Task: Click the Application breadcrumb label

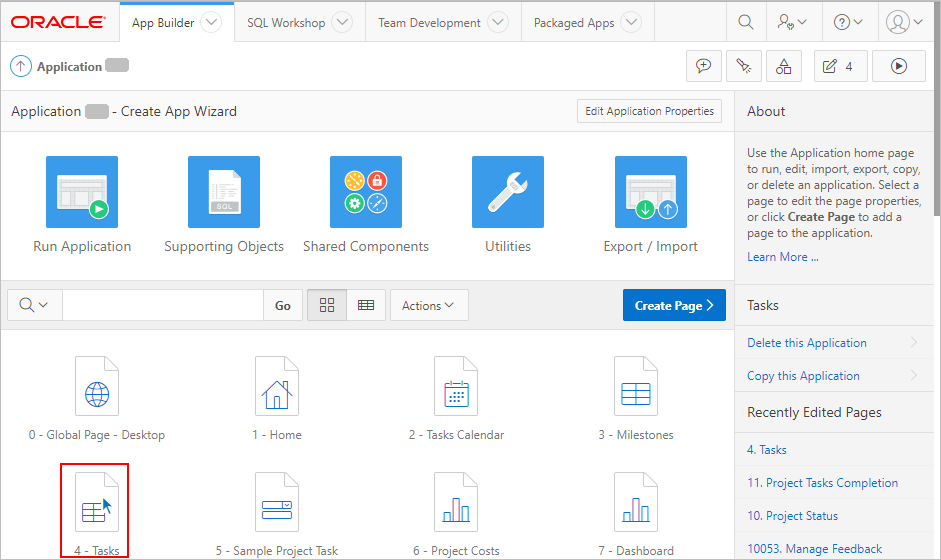Action: pos(69,67)
